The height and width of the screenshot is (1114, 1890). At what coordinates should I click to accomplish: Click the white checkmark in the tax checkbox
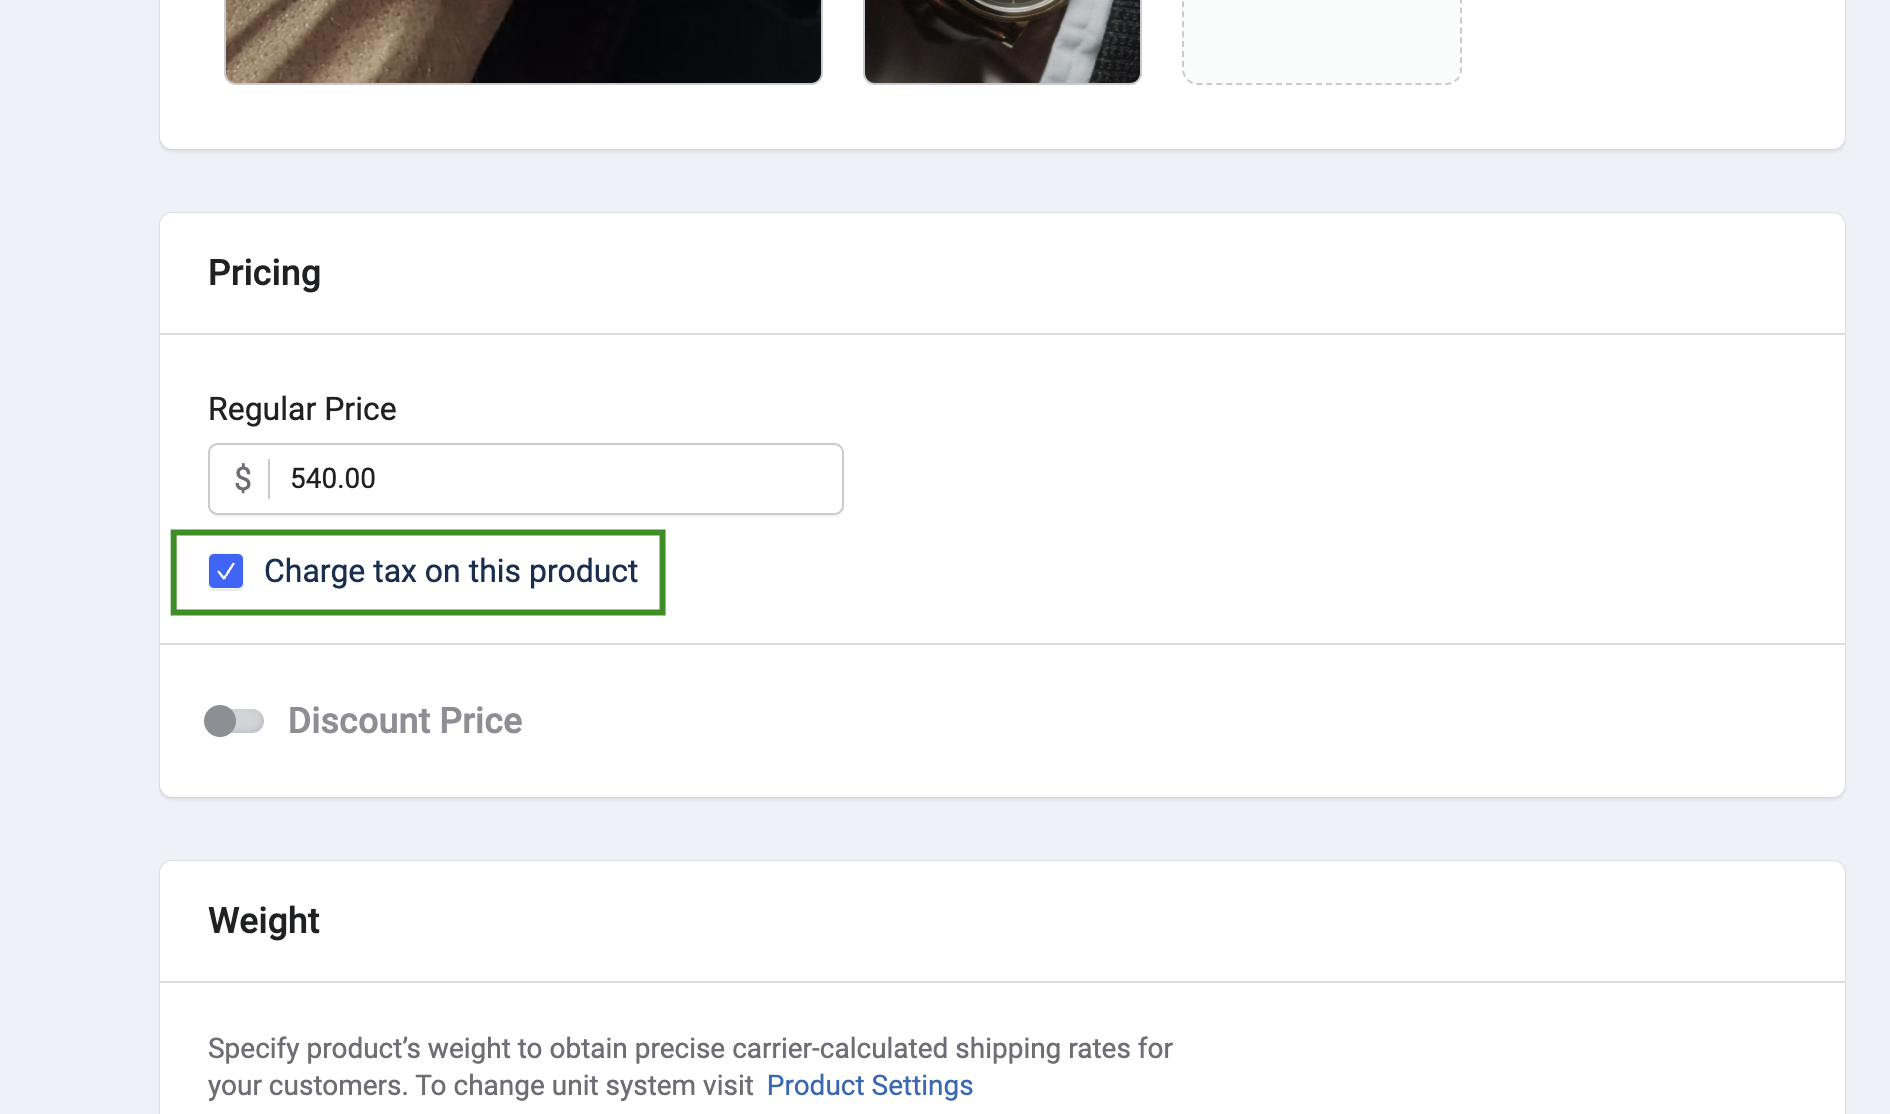tap(226, 571)
